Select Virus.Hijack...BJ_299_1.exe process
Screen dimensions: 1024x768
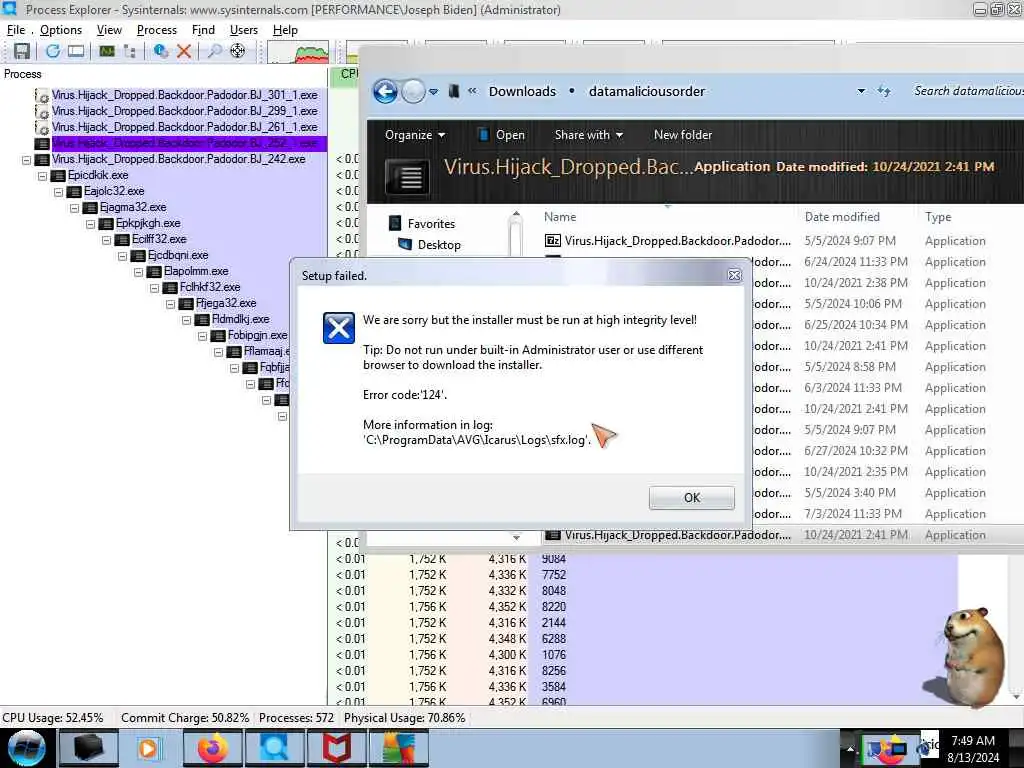coord(184,111)
